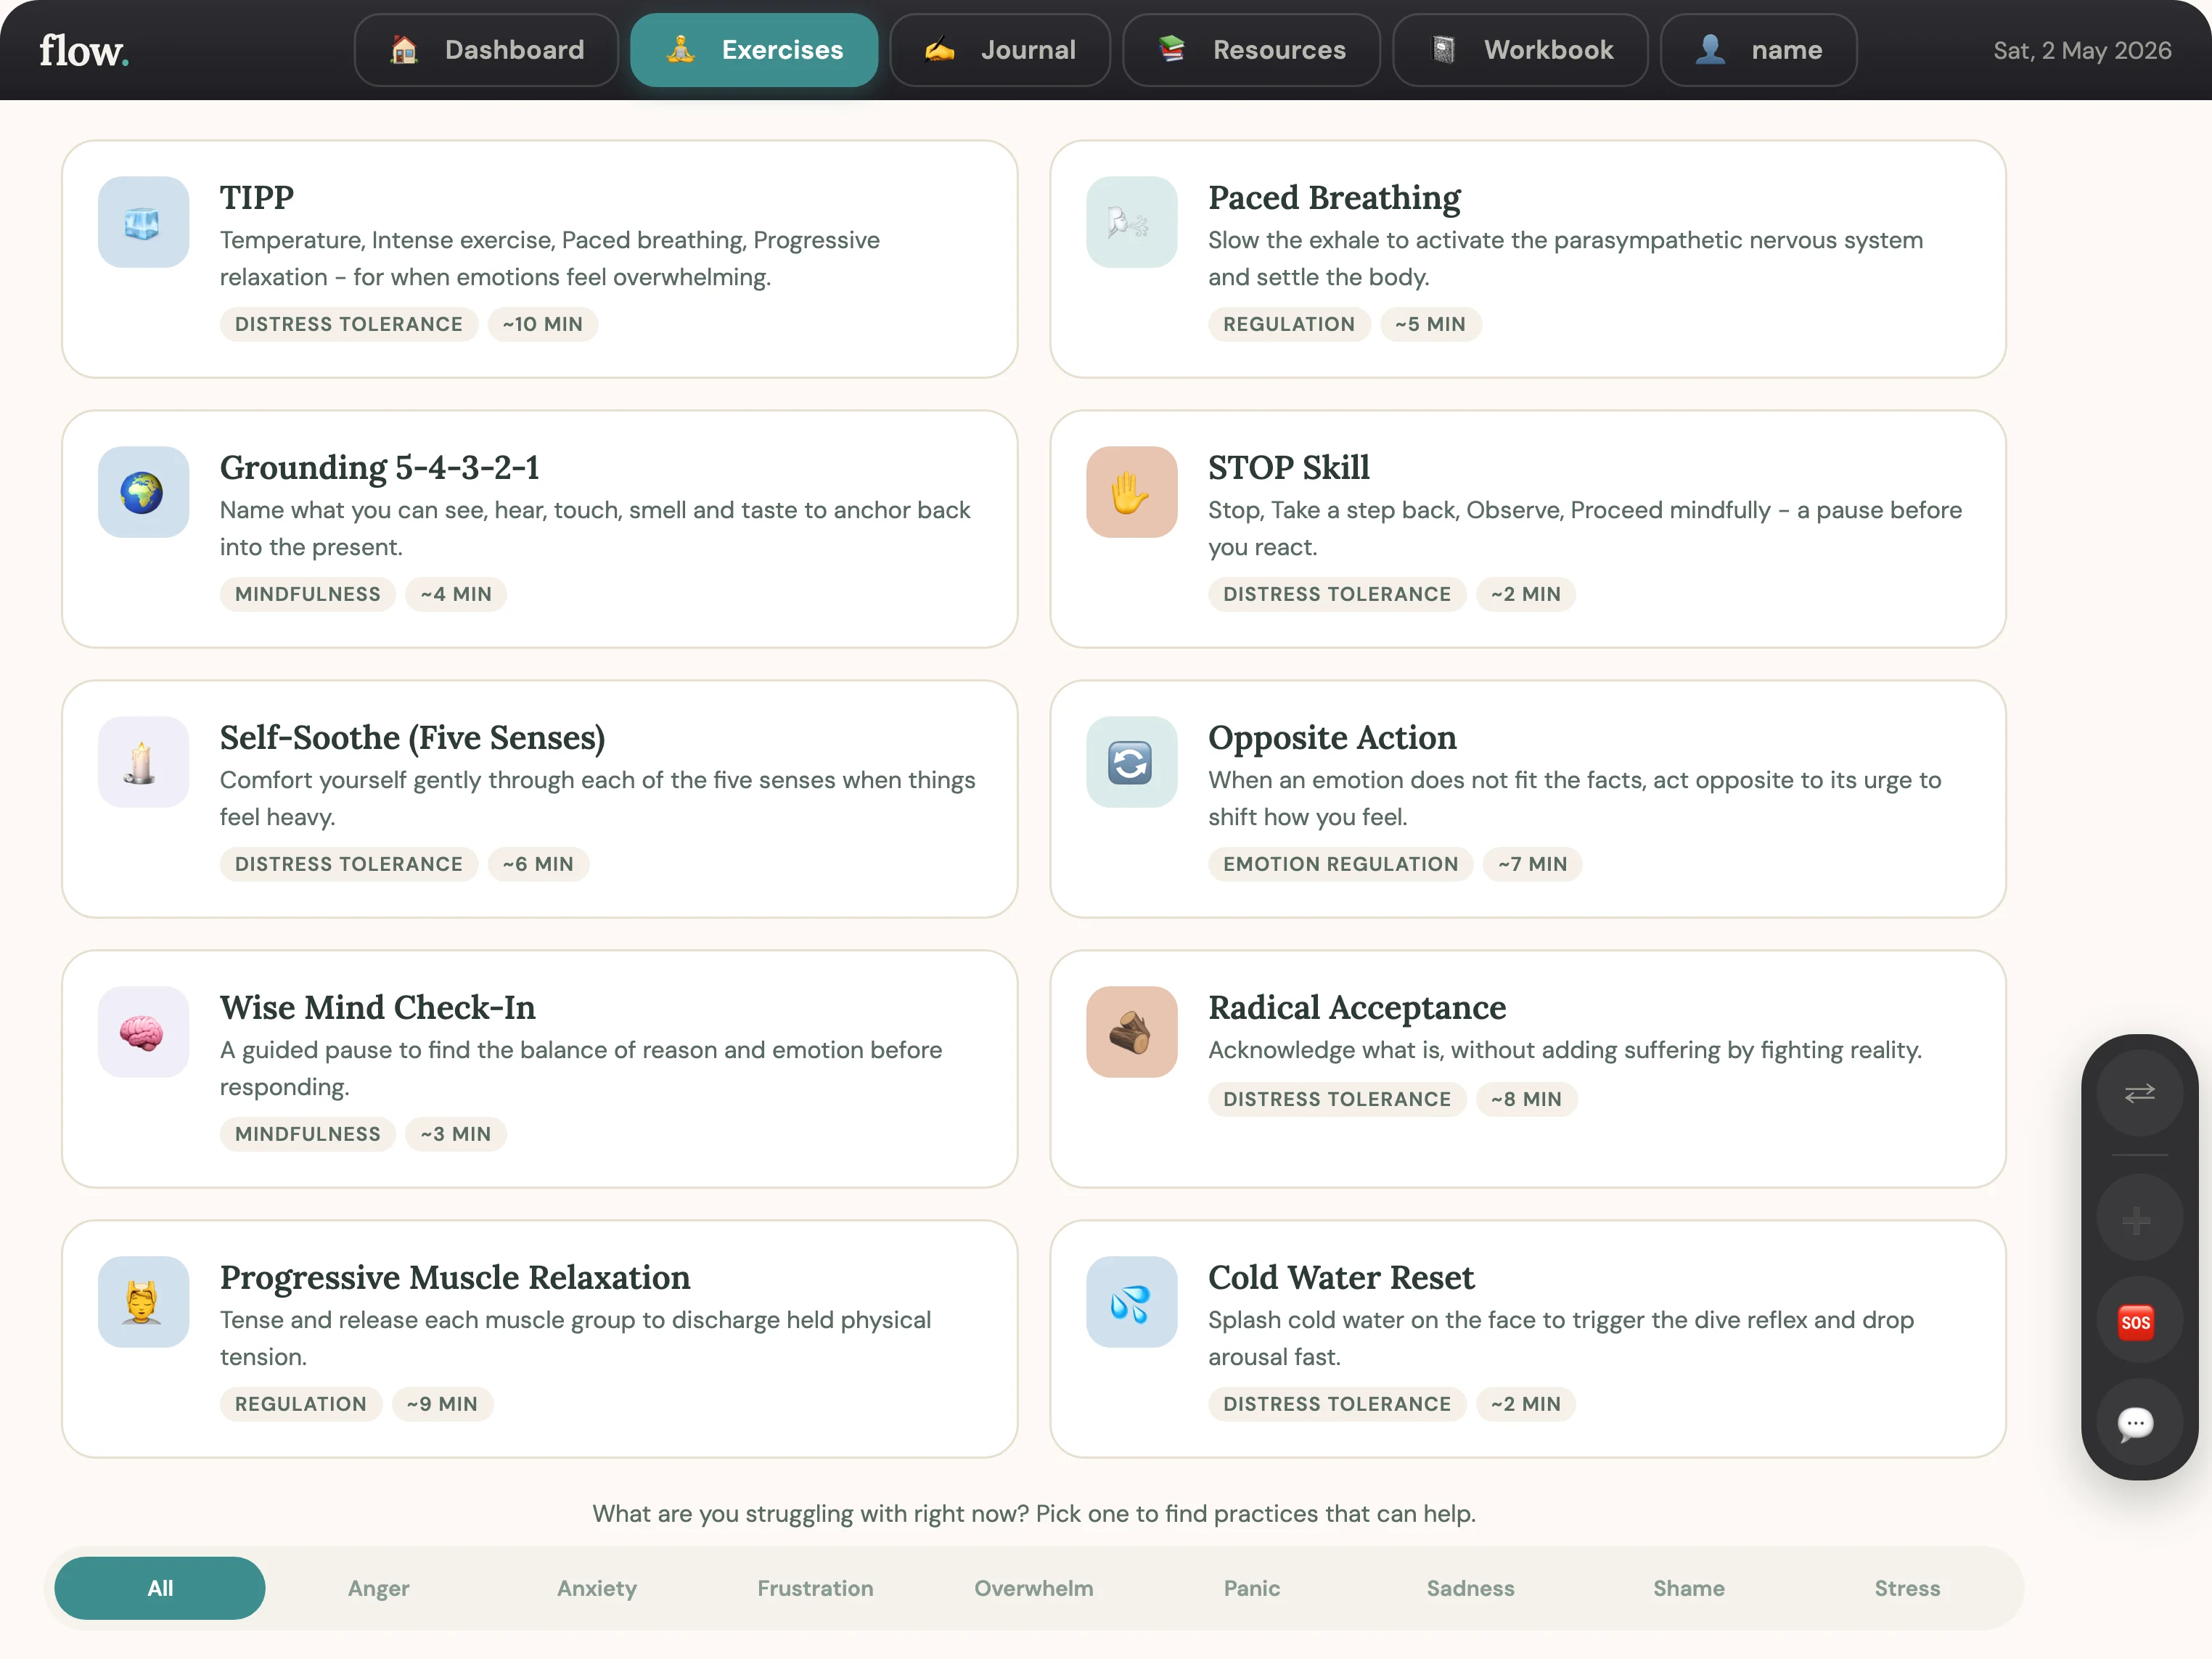
Task: Click the swap arrows button in floating dock
Action: [2139, 1093]
